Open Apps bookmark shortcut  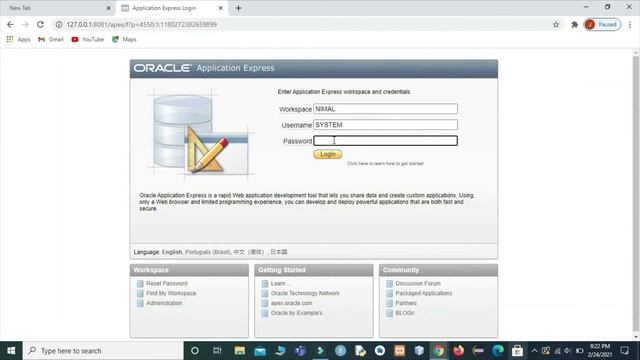click(x=18, y=40)
